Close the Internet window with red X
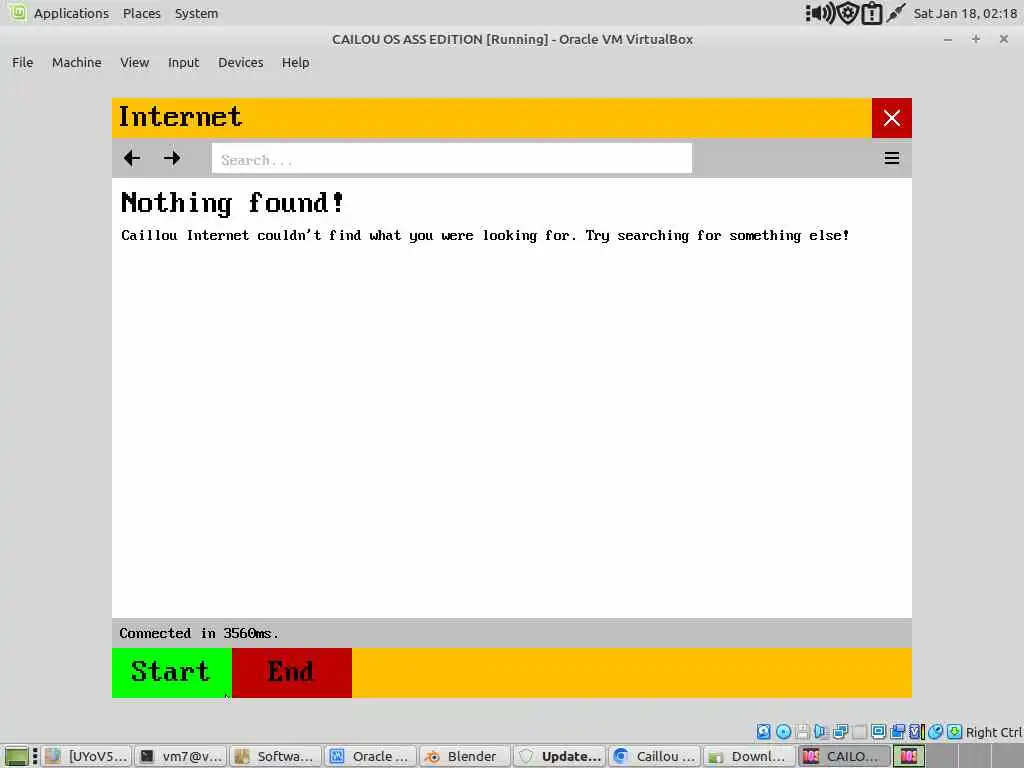1024x768 pixels. click(891, 118)
